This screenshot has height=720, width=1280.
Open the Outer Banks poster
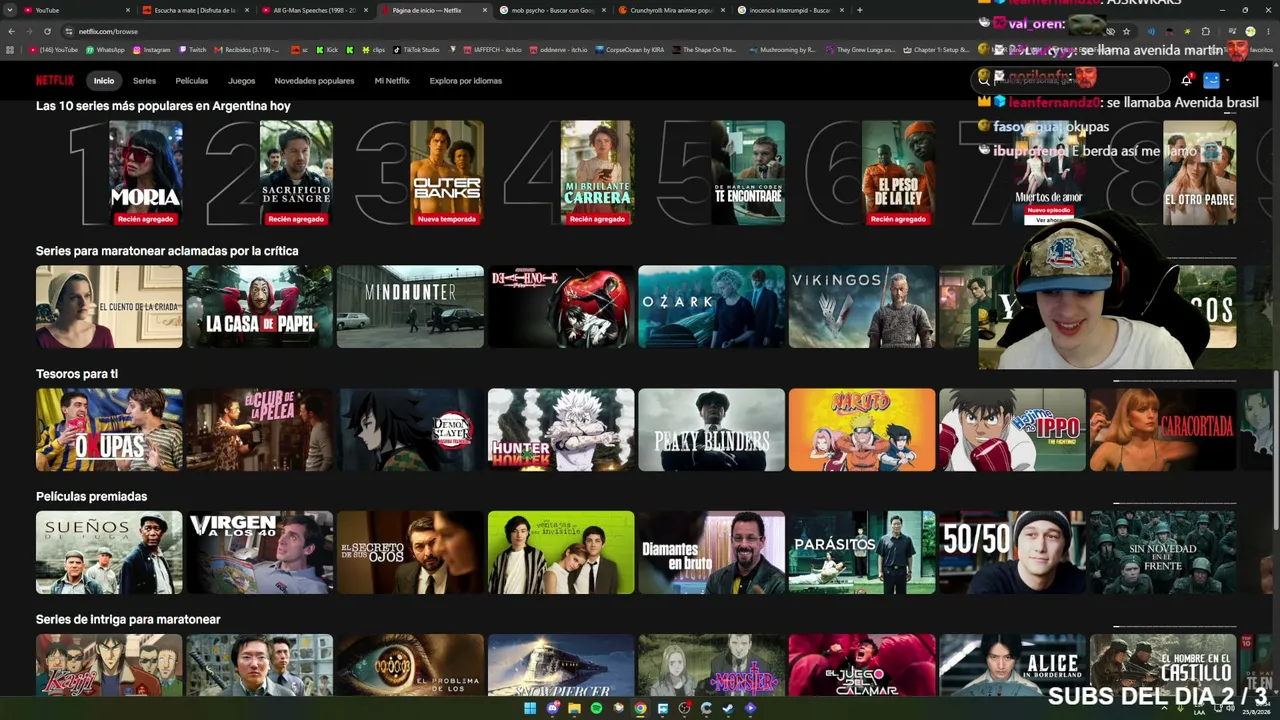[447, 173]
